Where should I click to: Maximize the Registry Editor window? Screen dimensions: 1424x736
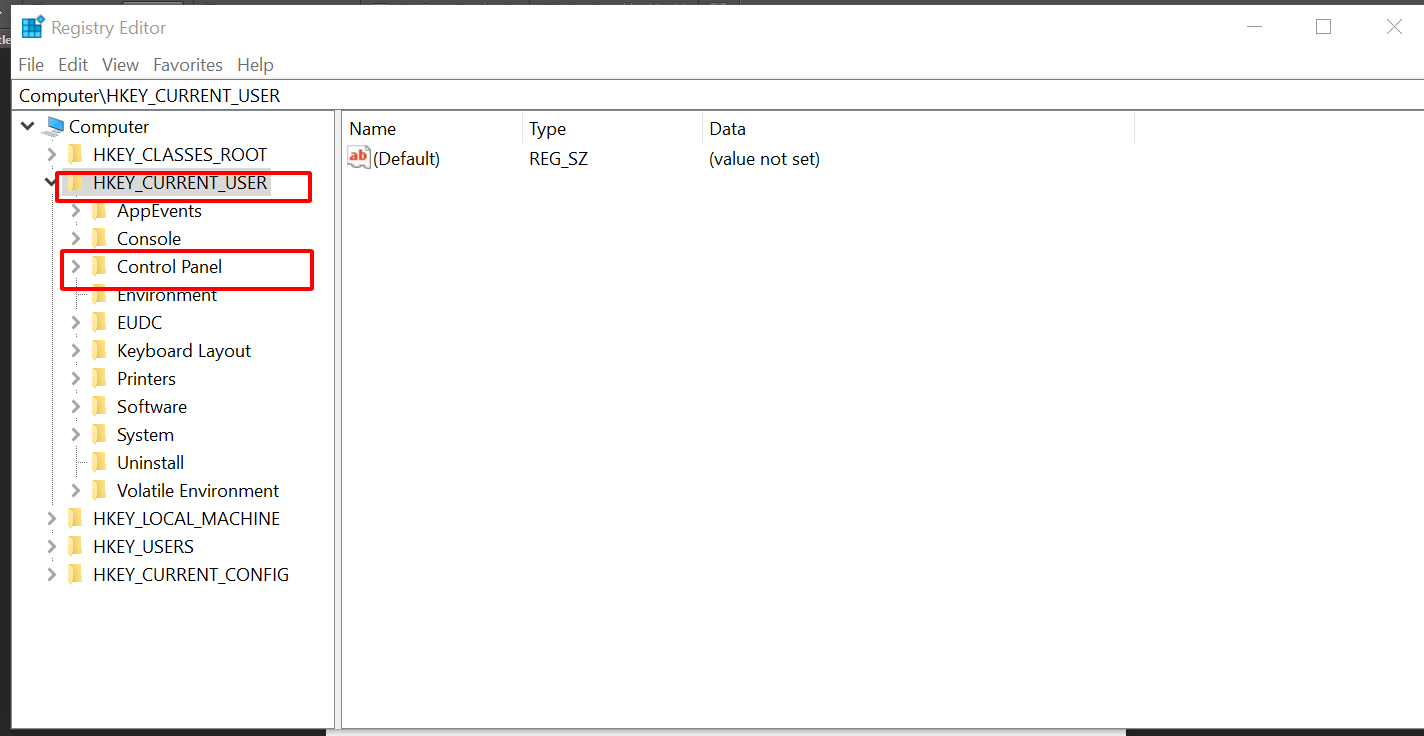(1324, 27)
